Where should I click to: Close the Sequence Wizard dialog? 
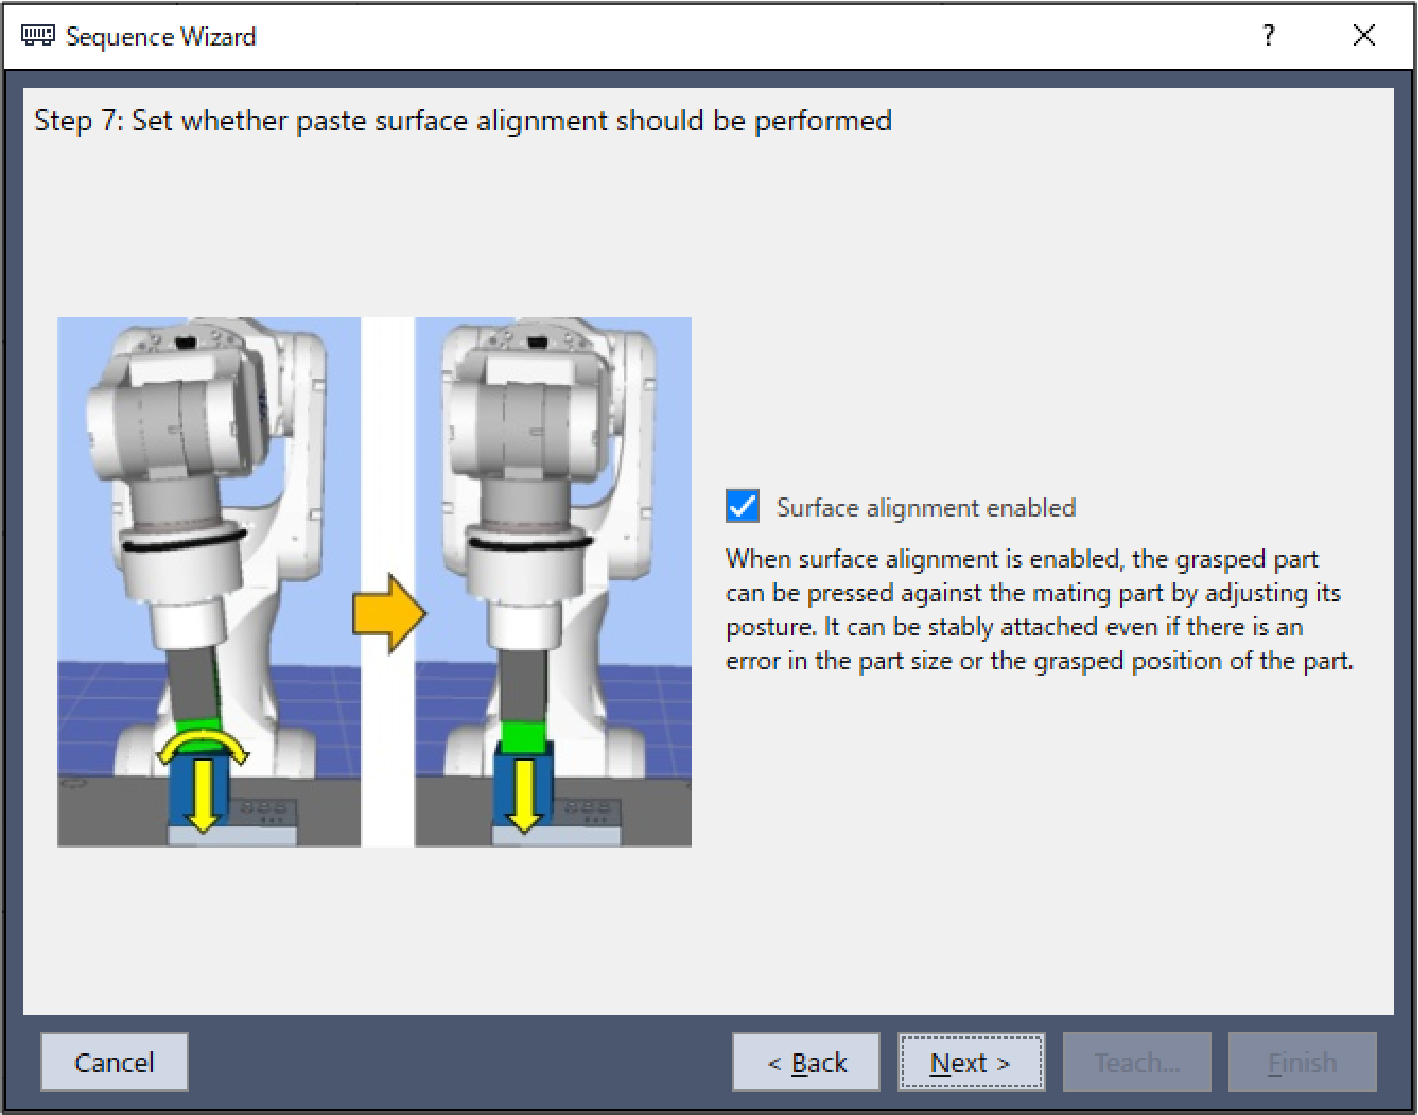[x=1363, y=36]
